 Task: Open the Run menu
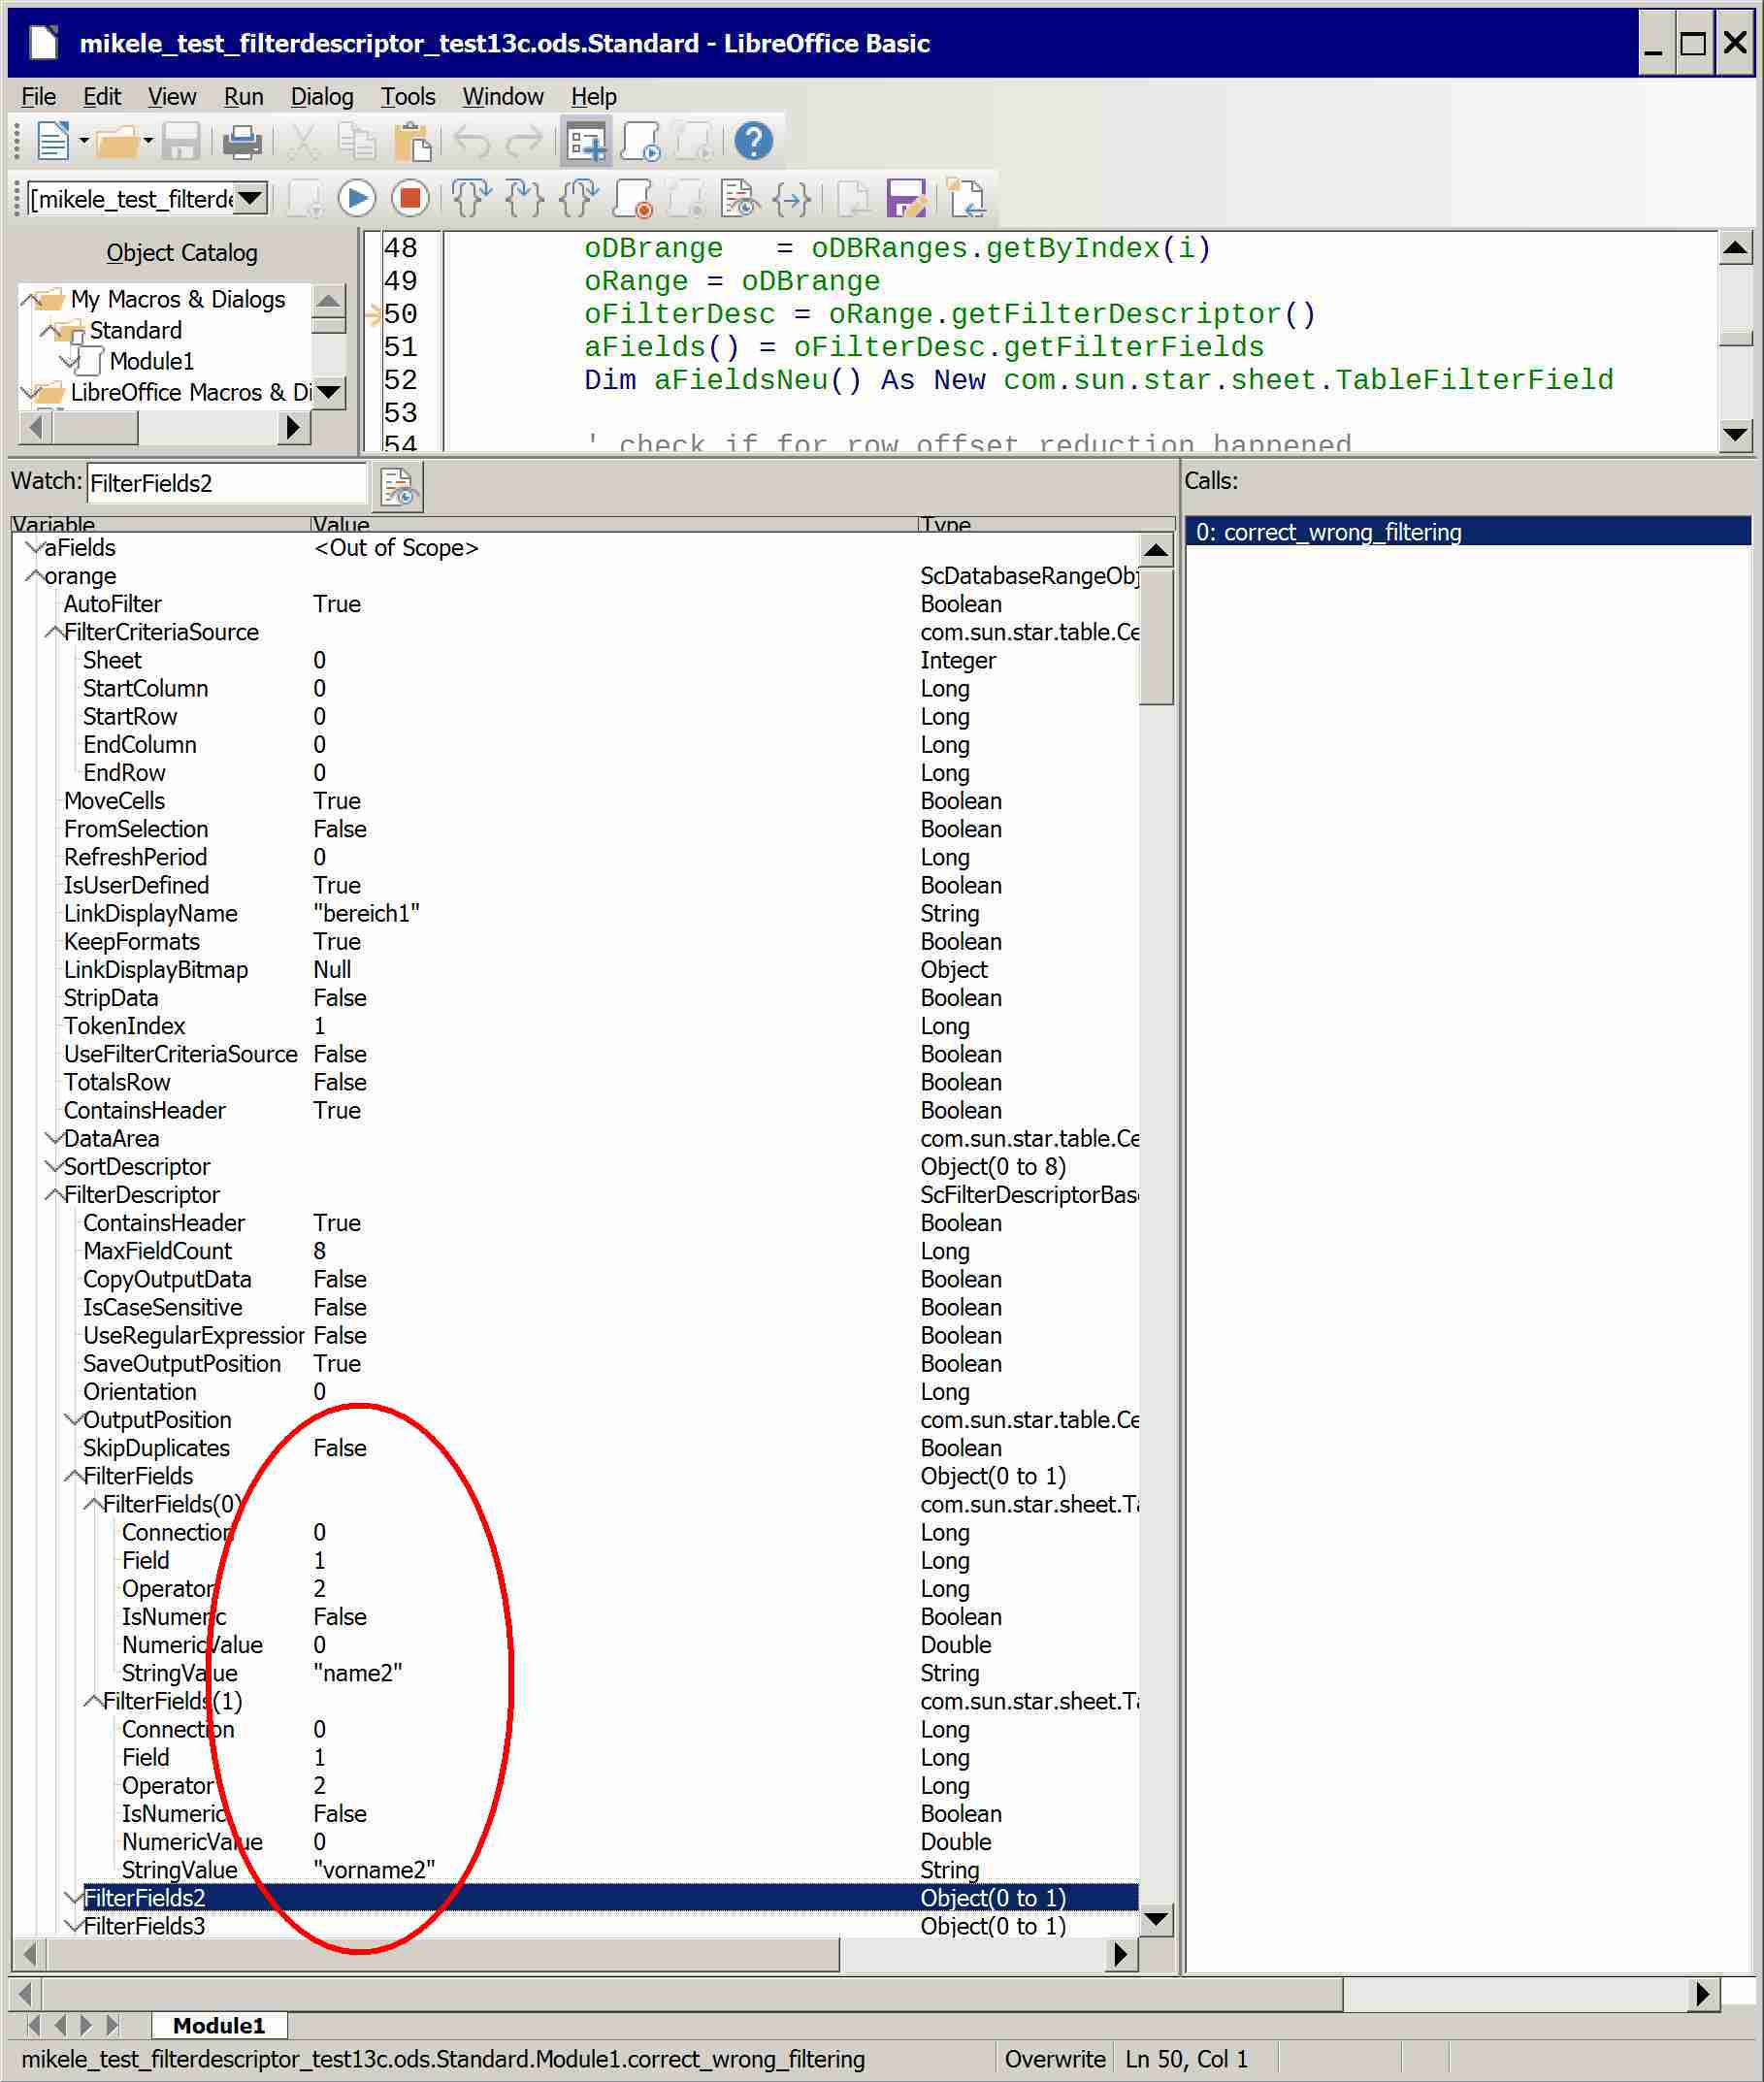pyautogui.click(x=243, y=97)
